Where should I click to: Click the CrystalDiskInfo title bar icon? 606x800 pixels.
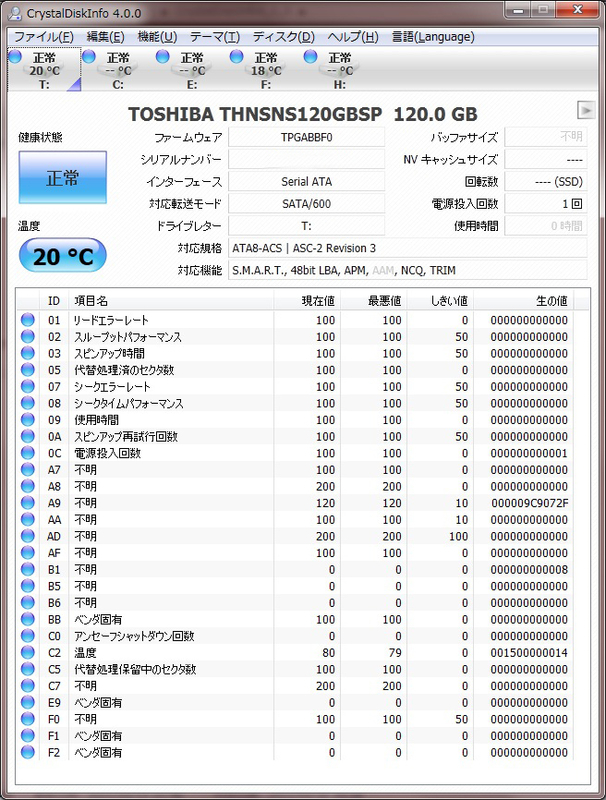[16, 13]
